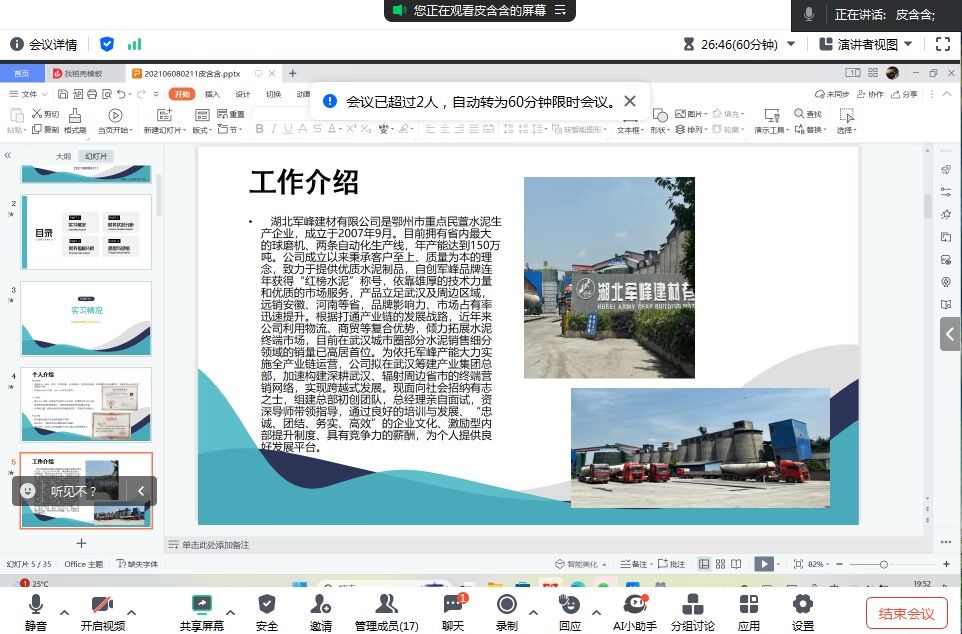Click the red 结束会议 button
The width and height of the screenshot is (962, 634).
point(907,613)
